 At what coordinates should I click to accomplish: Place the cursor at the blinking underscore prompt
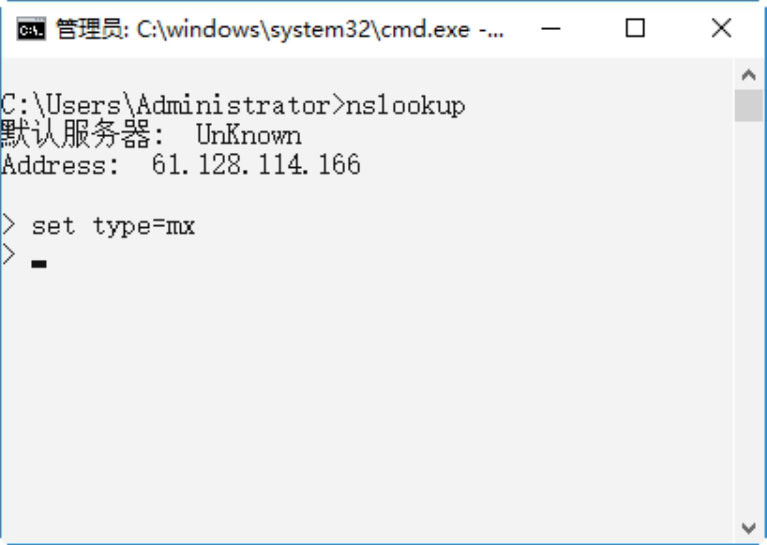click(39, 263)
